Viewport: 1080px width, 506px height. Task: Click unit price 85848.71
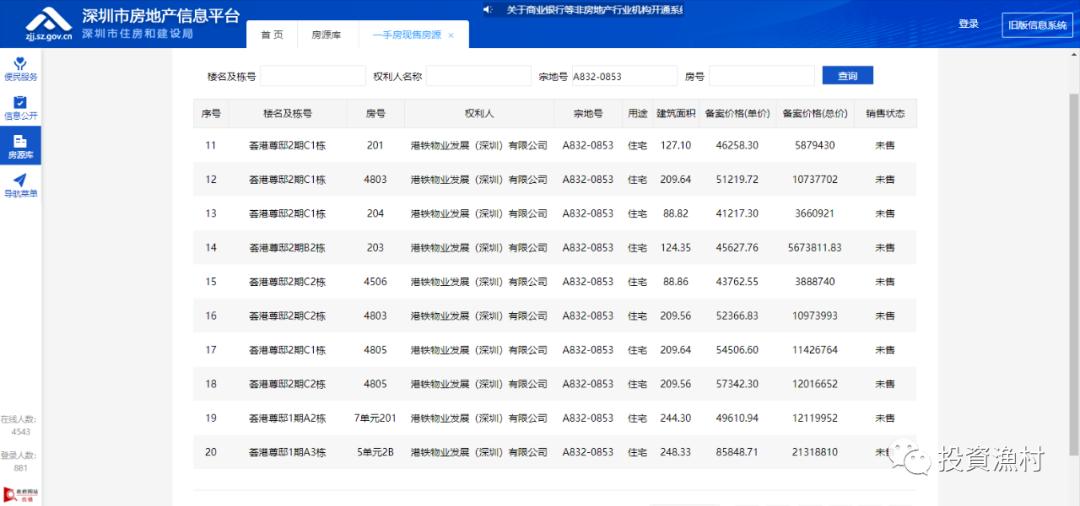pos(737,452)
